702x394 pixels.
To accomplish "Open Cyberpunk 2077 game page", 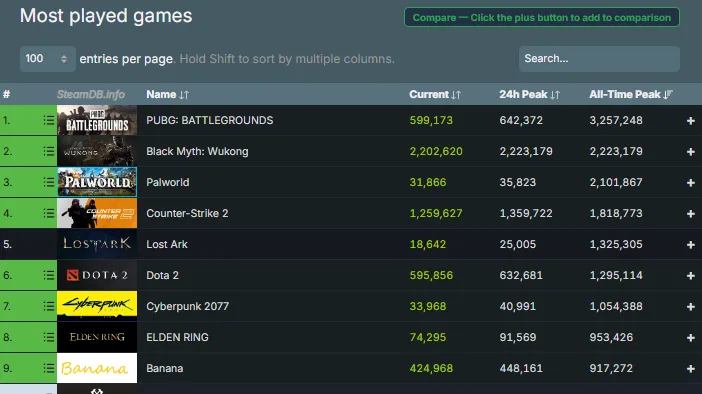I will pos(188,306).
